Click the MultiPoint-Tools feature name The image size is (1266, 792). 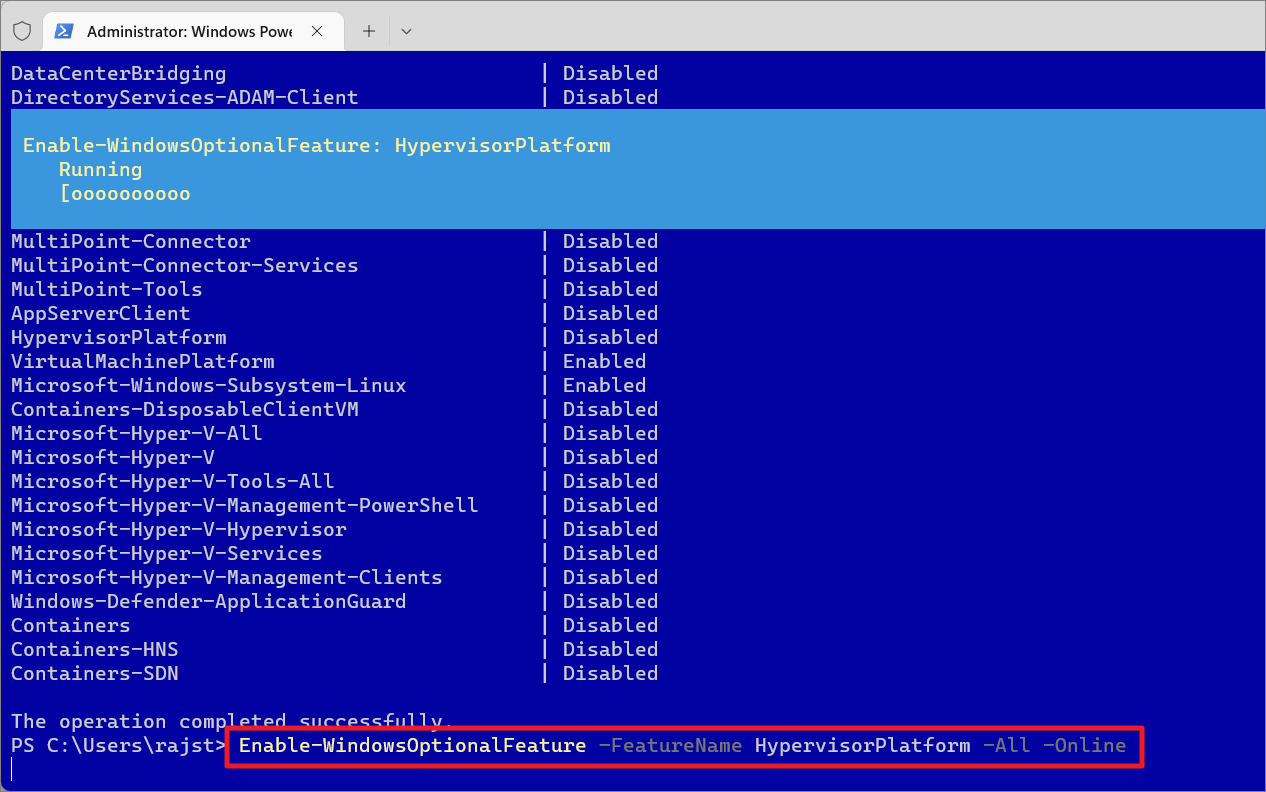coord(106,289)
